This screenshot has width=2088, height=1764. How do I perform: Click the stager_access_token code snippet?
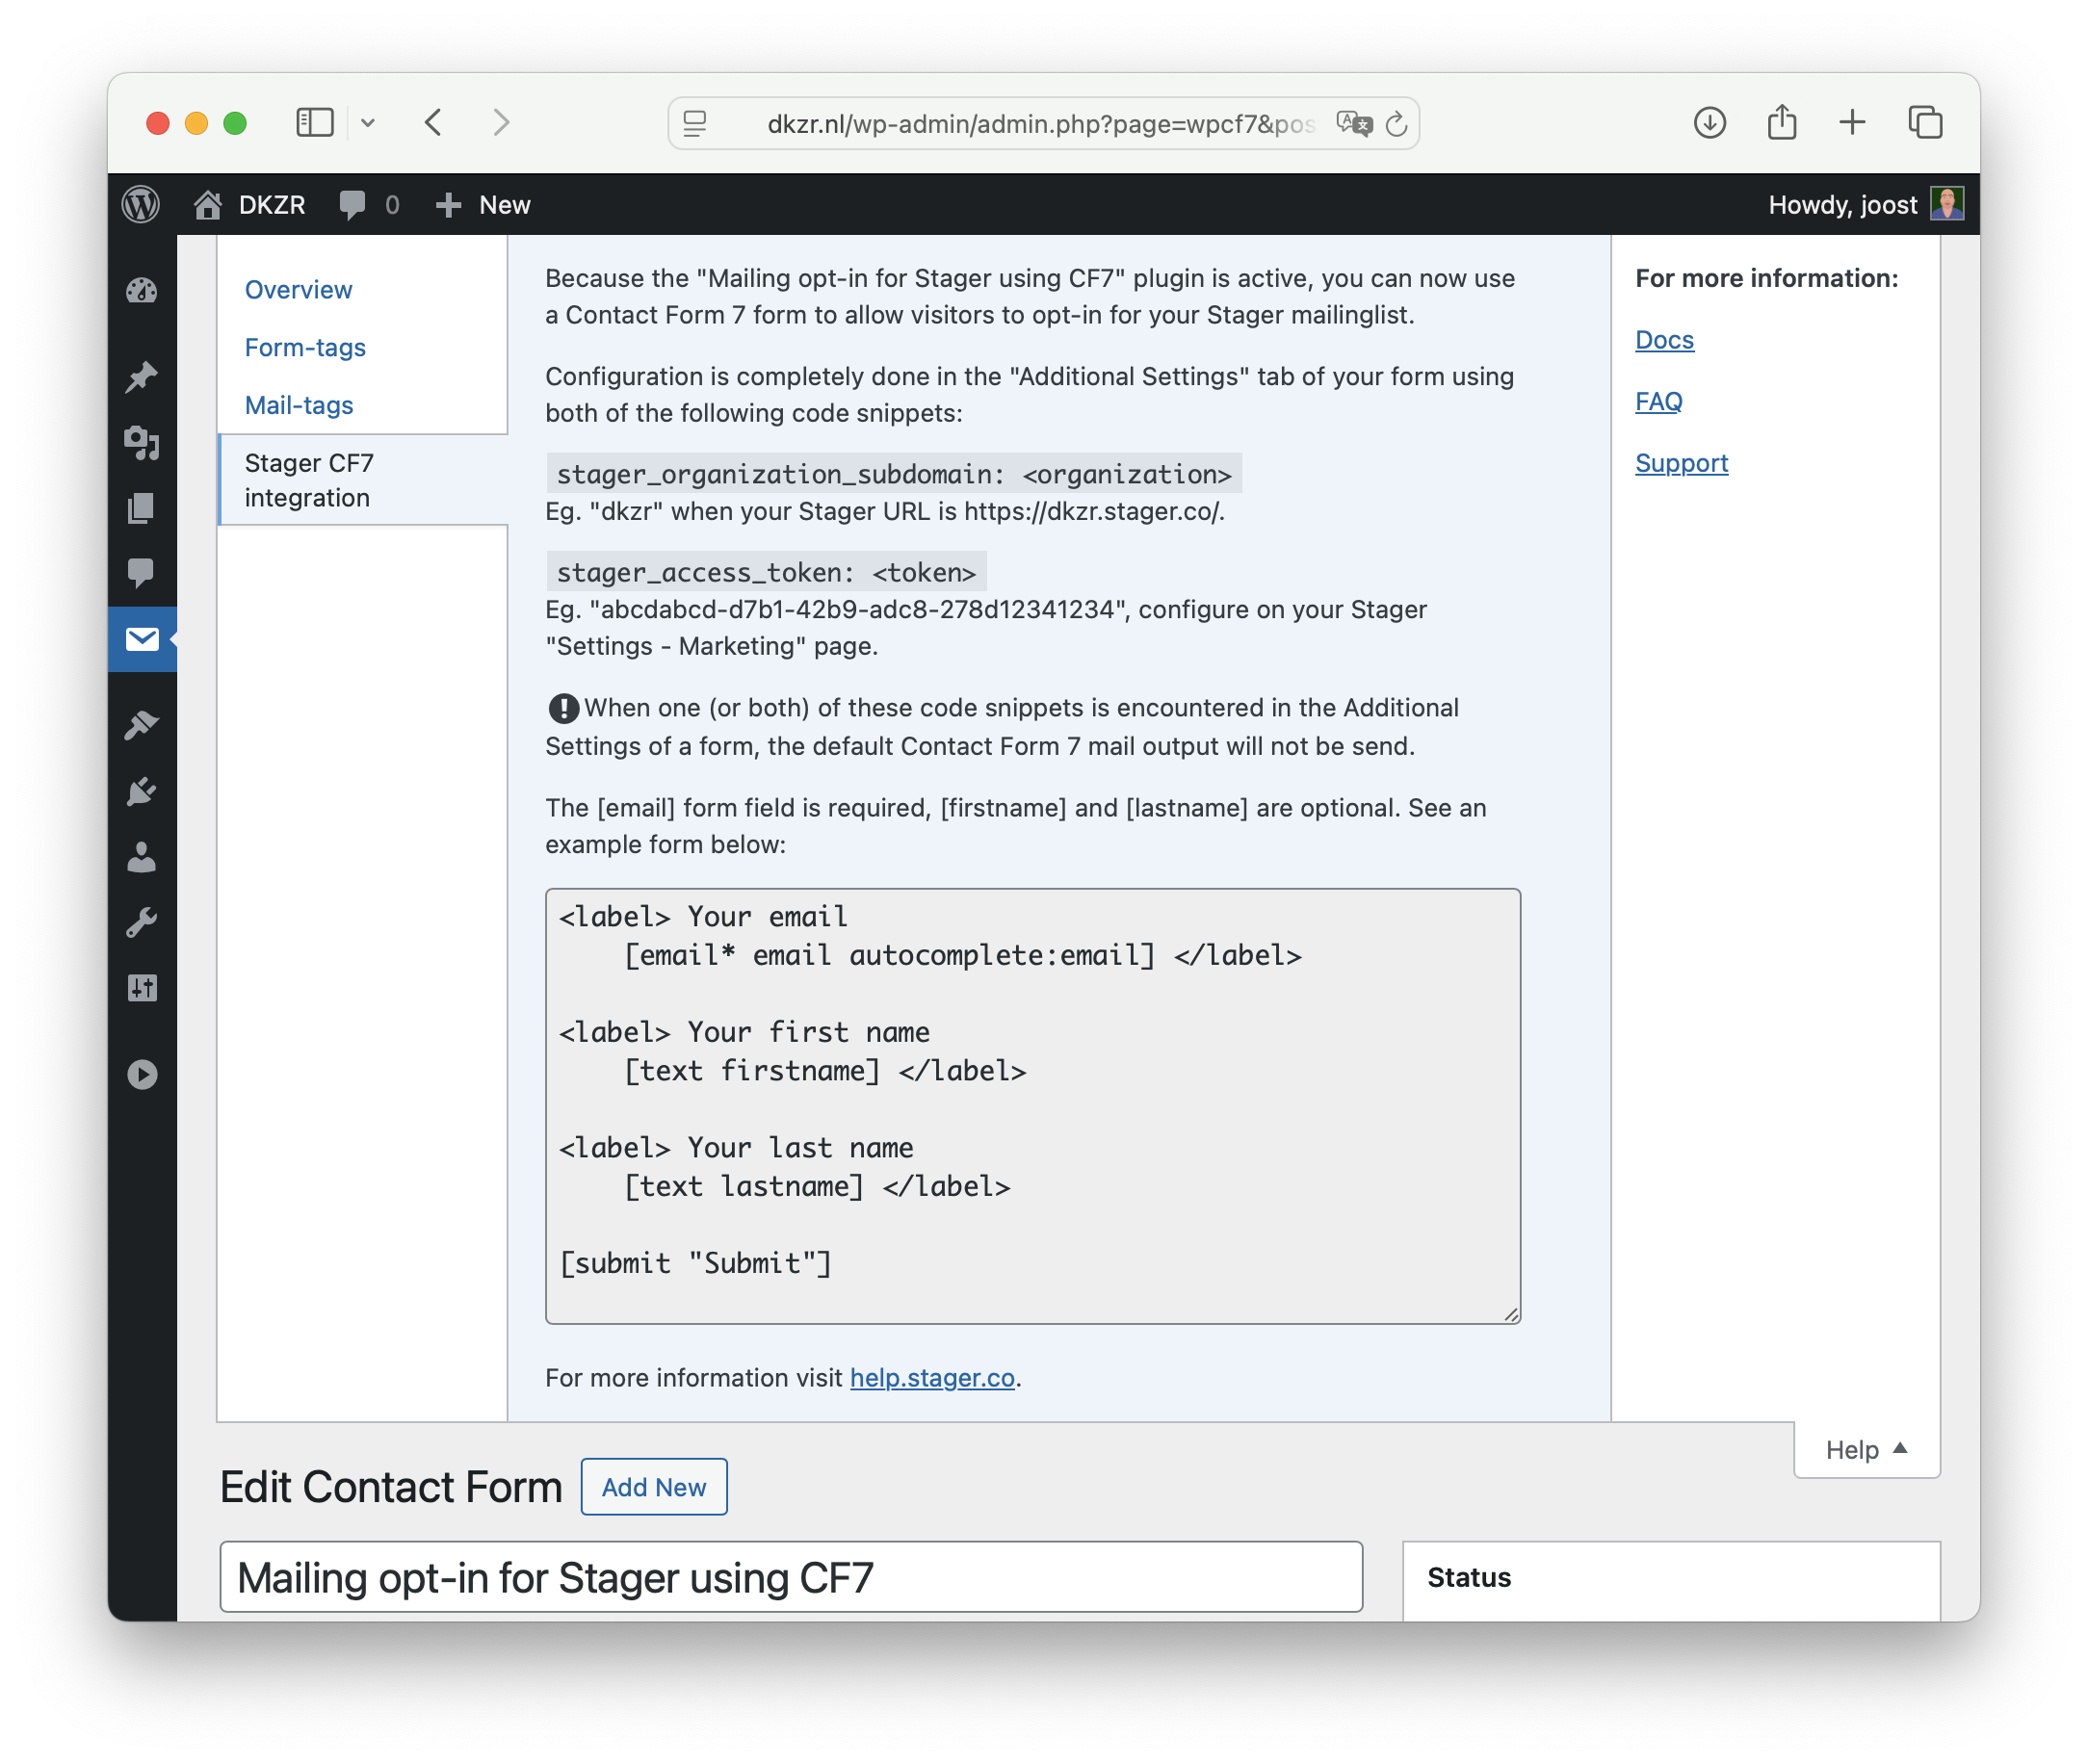(766, 571)
